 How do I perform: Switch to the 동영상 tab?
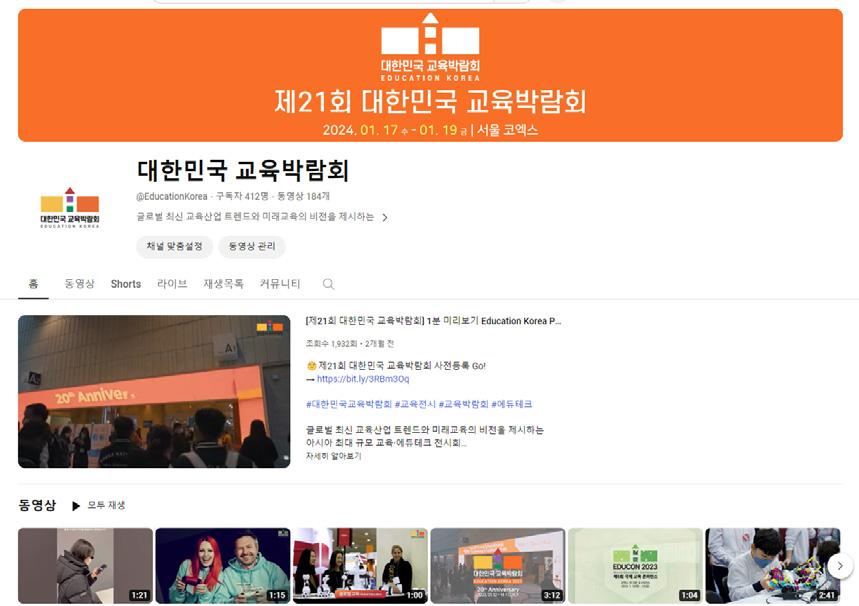pos(79,284)
